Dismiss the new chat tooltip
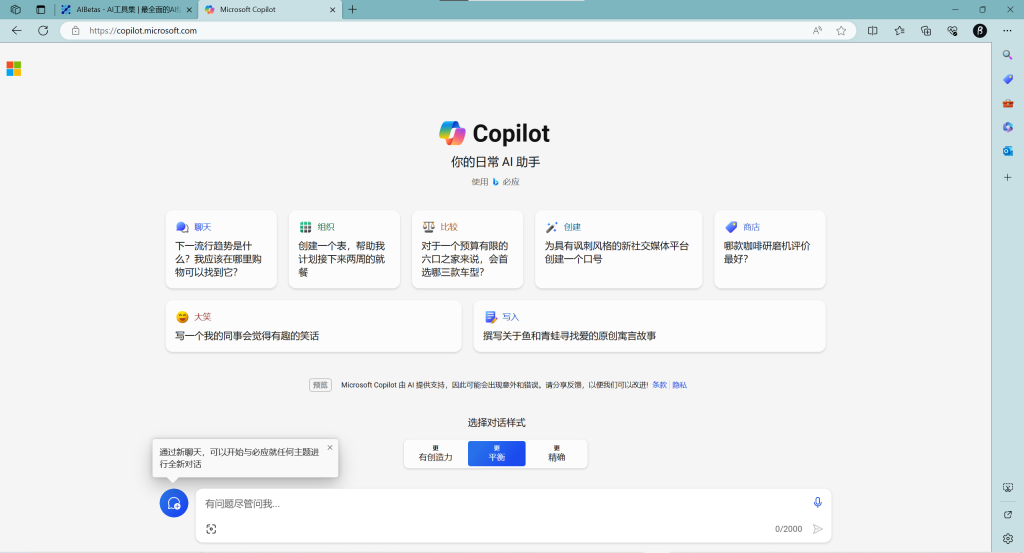1024x553 pixels. [x=330, y=447]
